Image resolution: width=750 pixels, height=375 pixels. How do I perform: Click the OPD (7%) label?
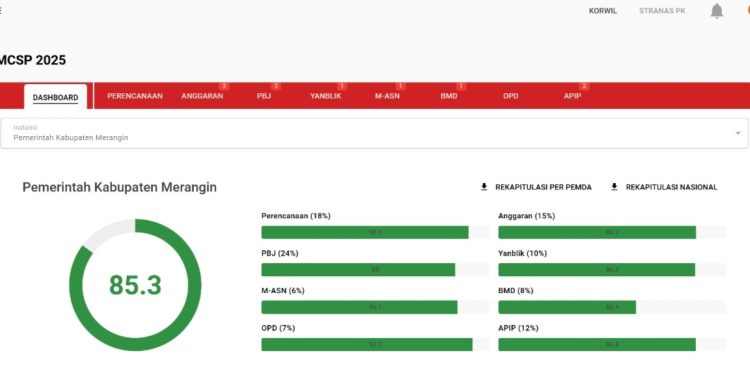coord(278,328)
